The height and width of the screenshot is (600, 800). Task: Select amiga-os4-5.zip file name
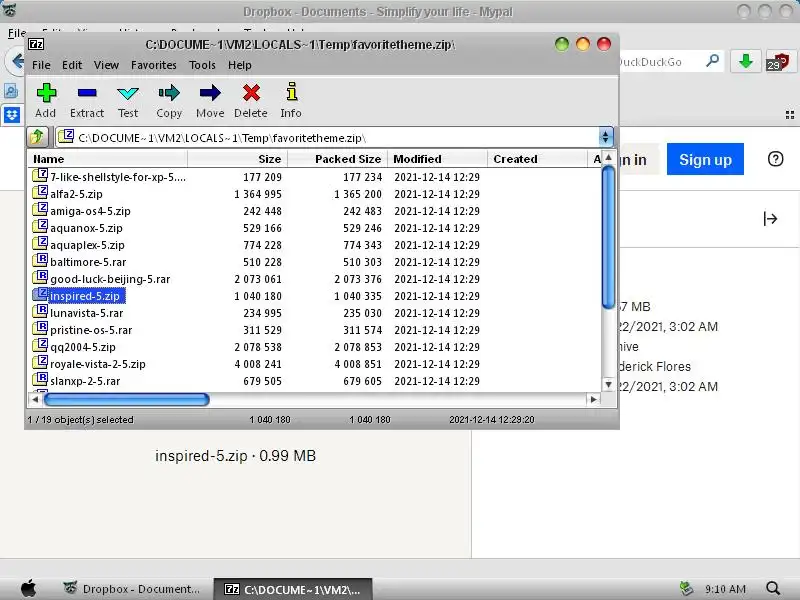pos(90,211)
